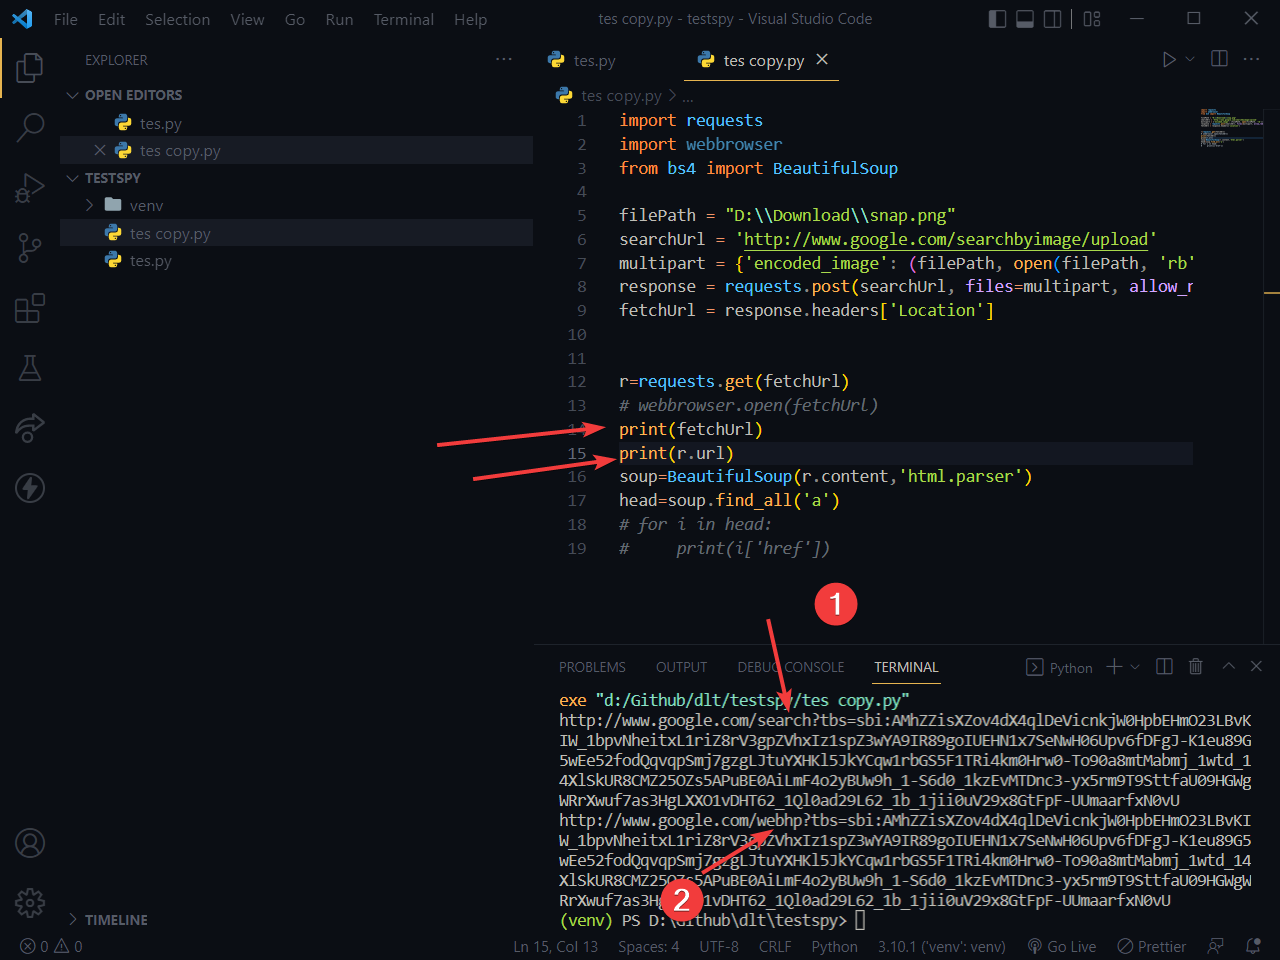Click the errors and warnings status indicator

tap(51, 946)
